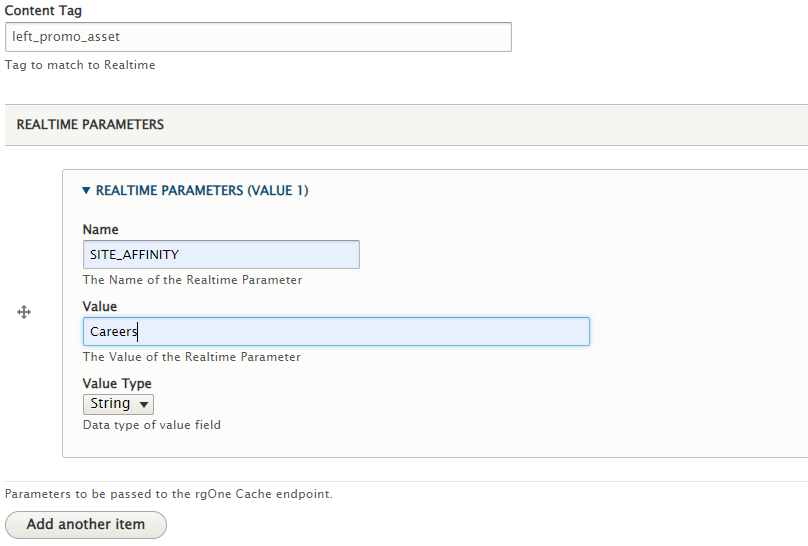808x546 pixels.
Task: Open the Value Type String dropdown
Action: click(x=118, y=404)
